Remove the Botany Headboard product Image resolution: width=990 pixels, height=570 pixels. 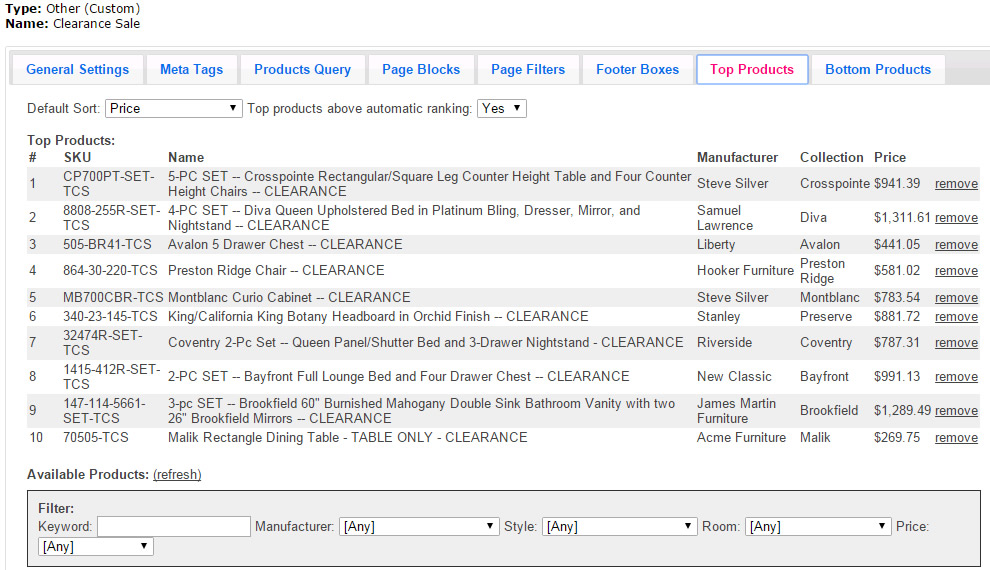point(956,317)
